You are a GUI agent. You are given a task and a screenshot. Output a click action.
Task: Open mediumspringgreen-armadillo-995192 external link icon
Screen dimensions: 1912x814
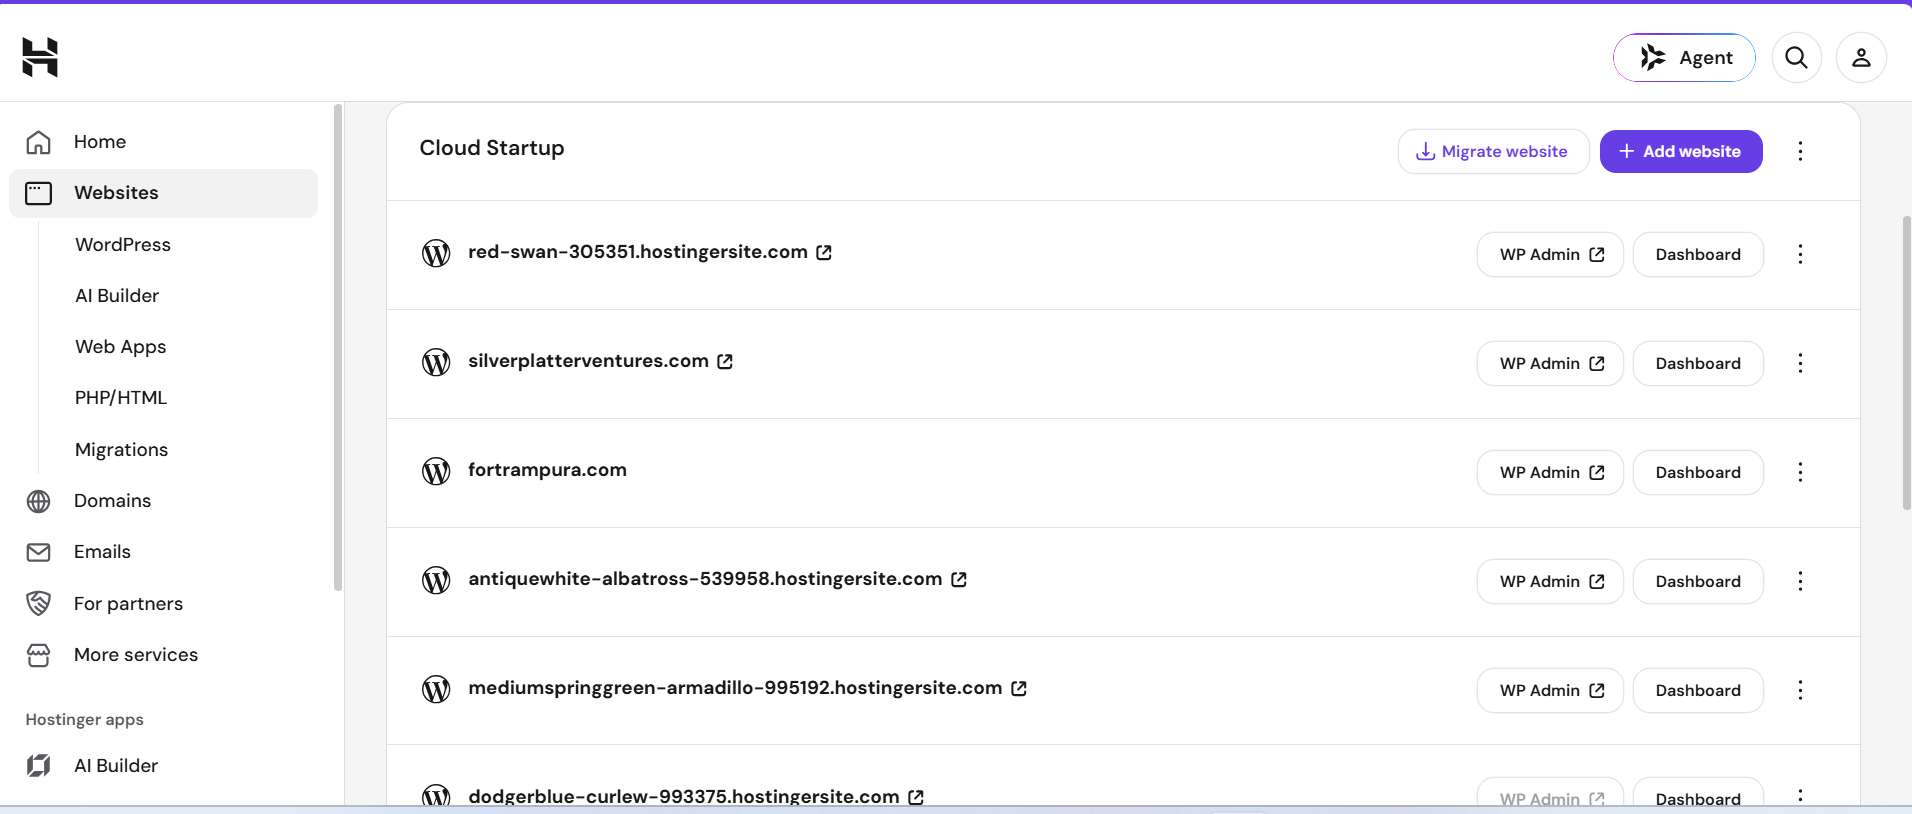point(1019,688)
